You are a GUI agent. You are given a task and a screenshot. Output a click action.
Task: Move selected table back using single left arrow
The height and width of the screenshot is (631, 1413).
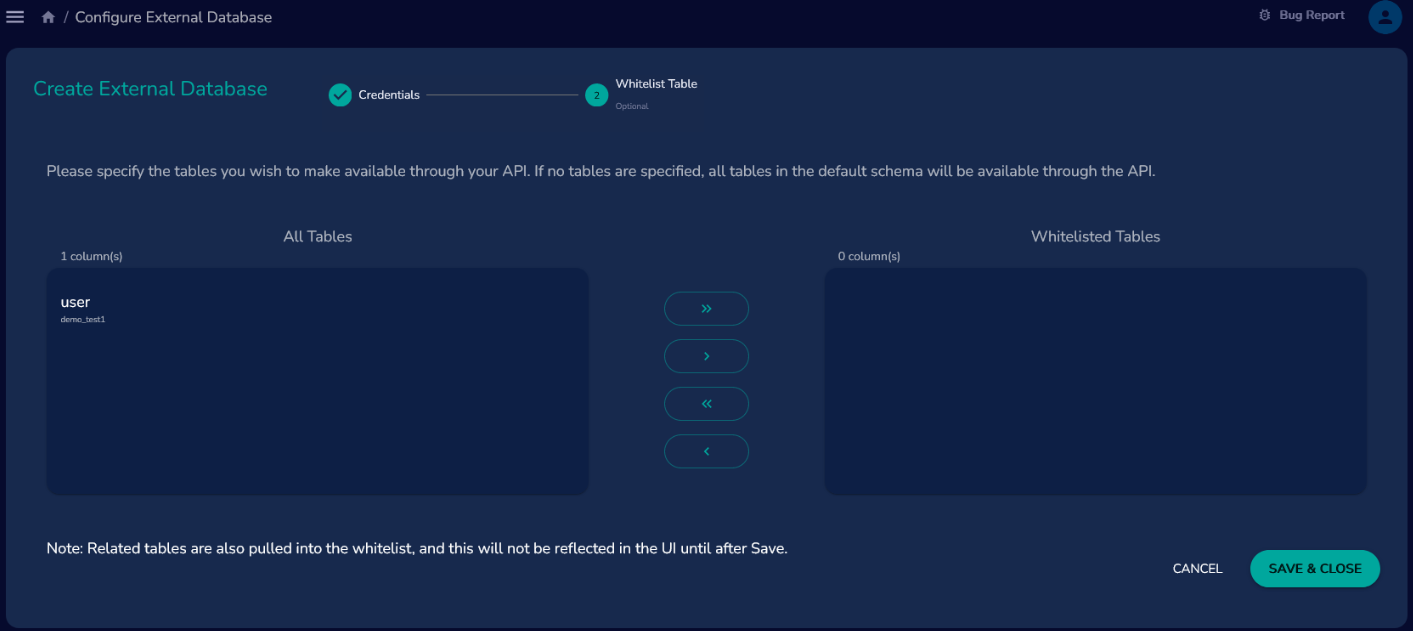tap(706, 451)
